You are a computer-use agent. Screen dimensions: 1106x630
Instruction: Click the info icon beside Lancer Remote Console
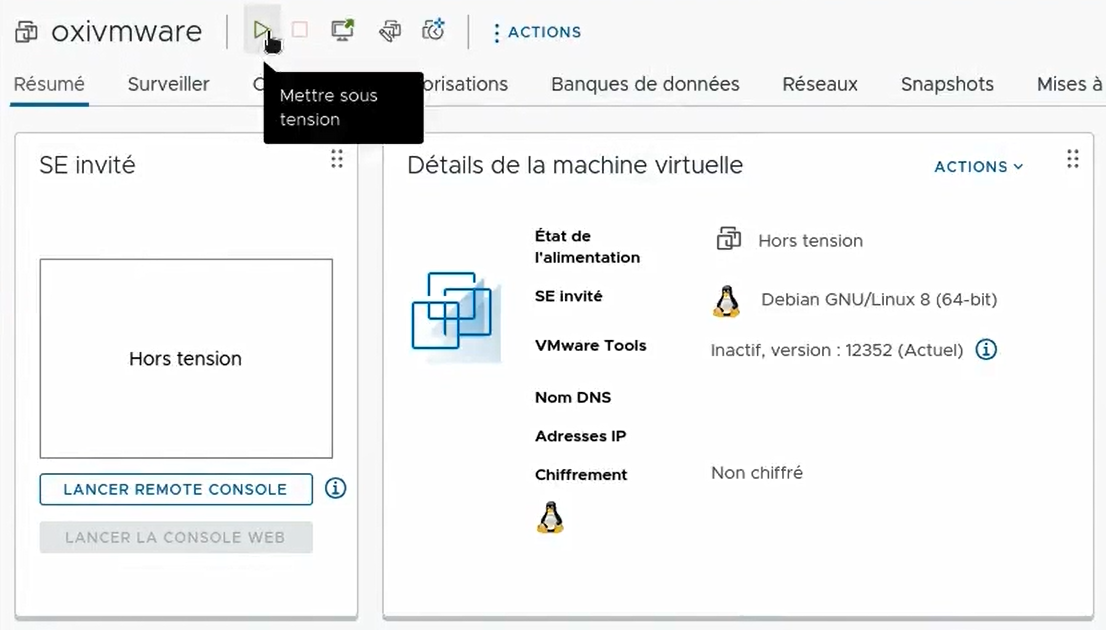[335, 488]
